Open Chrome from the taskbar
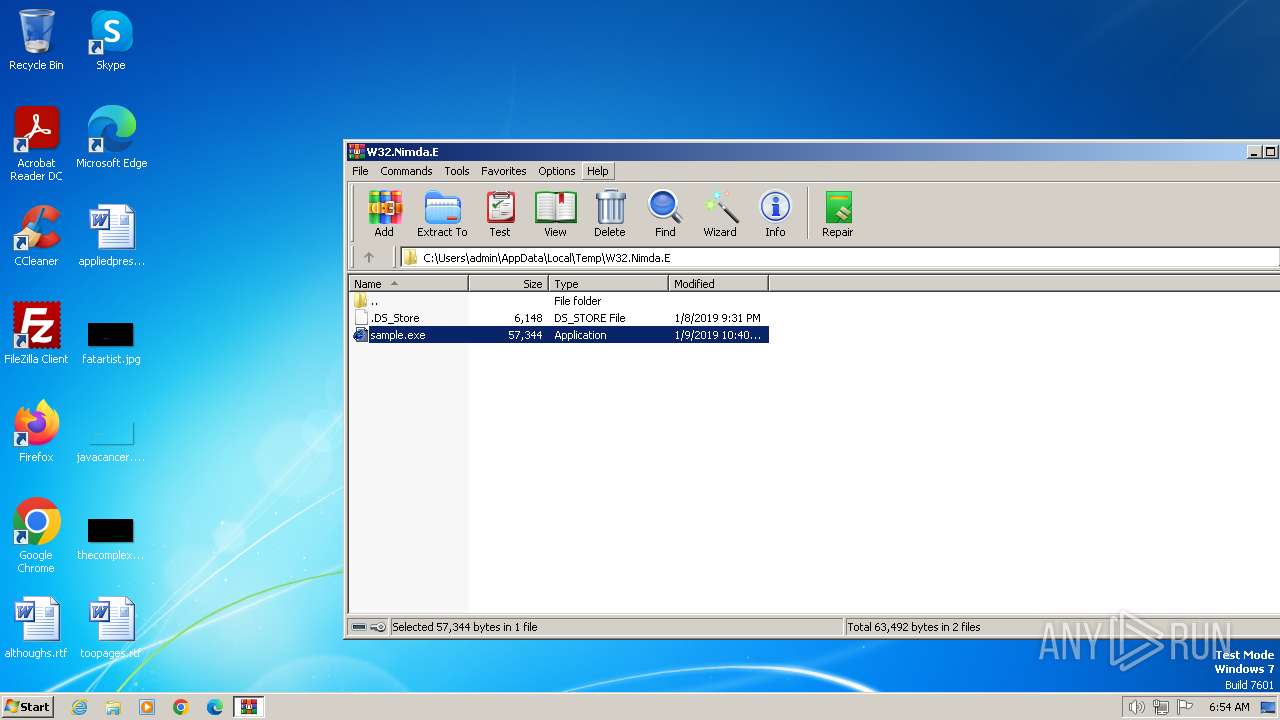Image resolution: width=1280 pixels, height=720 pixels. [181, 707]
